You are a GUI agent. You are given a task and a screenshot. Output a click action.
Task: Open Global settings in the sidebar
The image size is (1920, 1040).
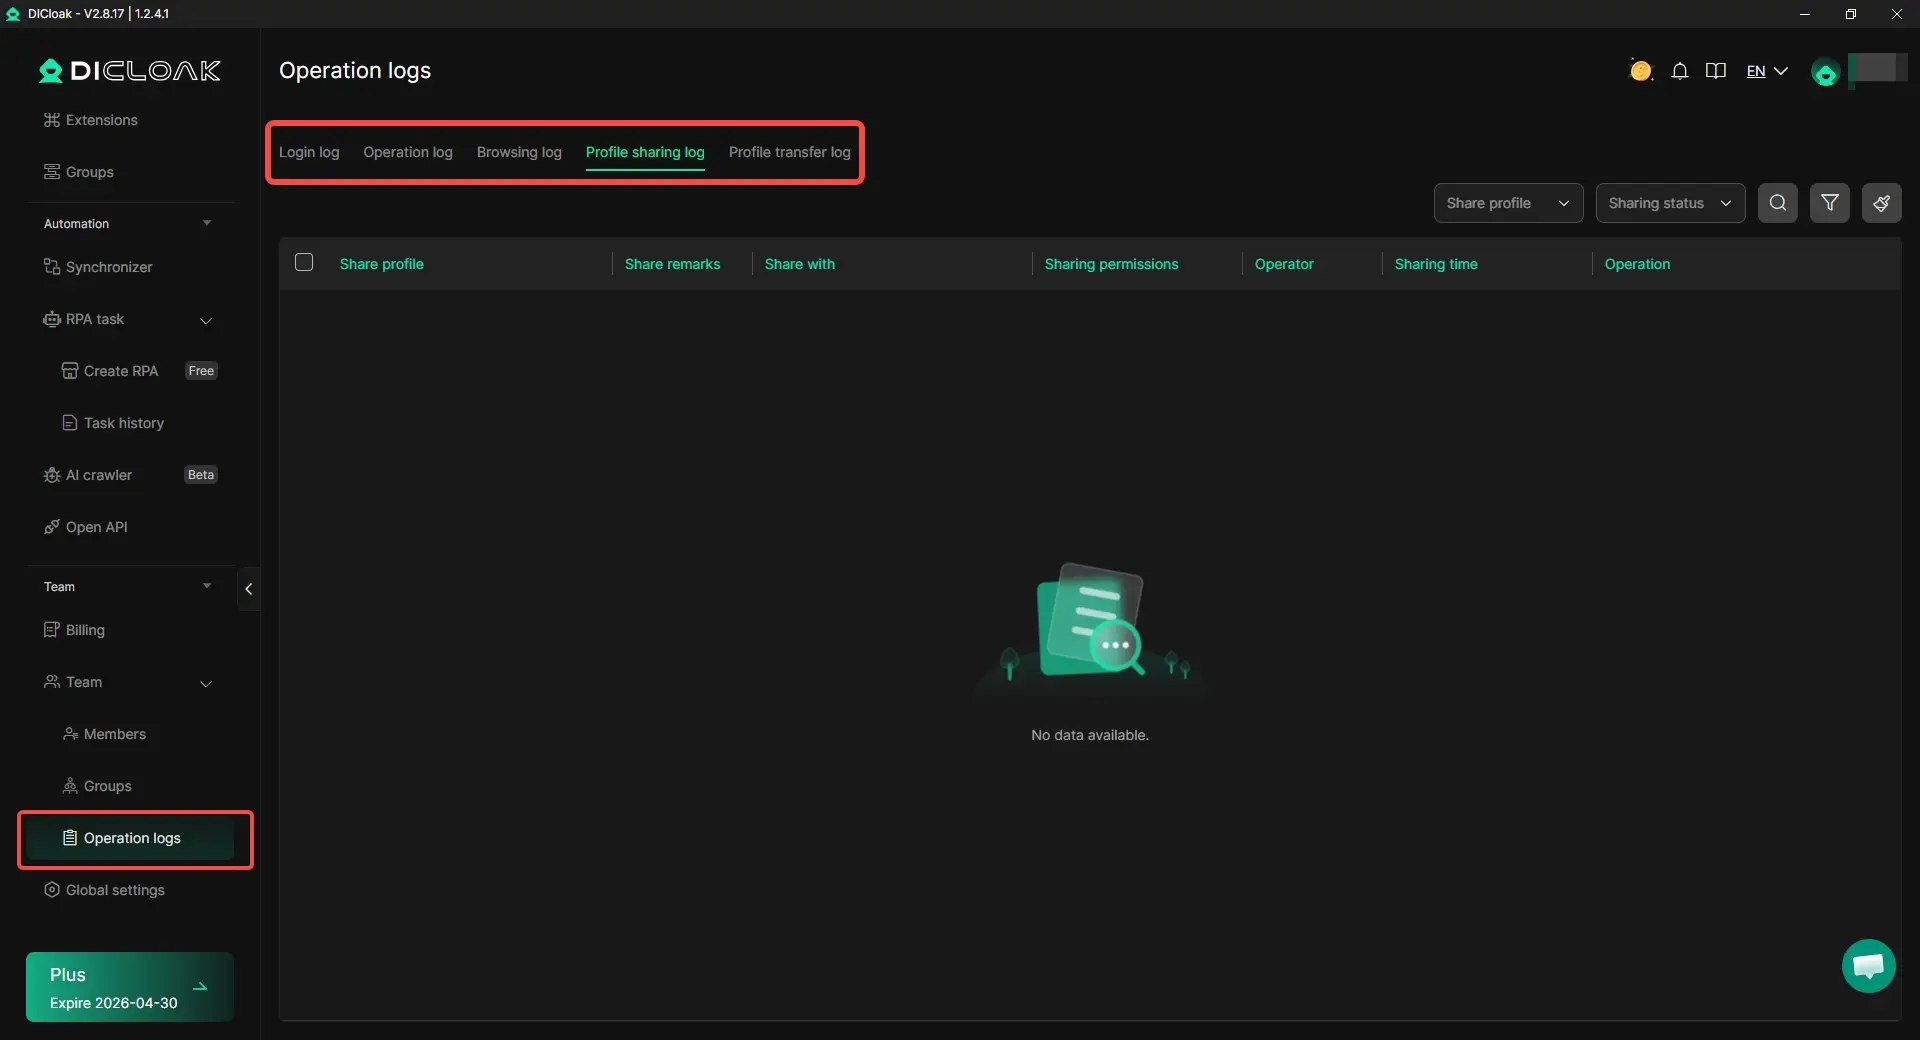[x=115, y=890]
